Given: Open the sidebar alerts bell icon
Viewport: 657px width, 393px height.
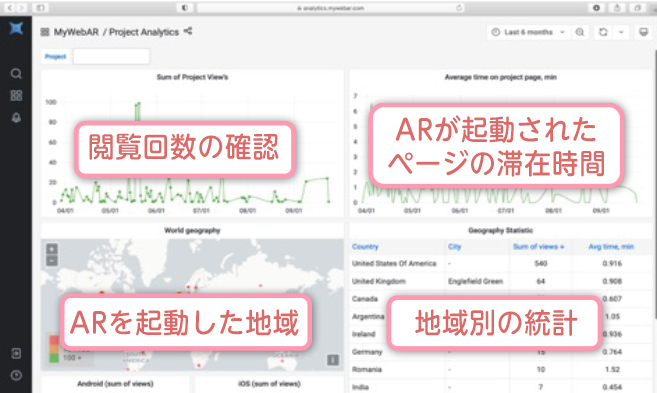Looking at the screenshot, I should point(16,118).
